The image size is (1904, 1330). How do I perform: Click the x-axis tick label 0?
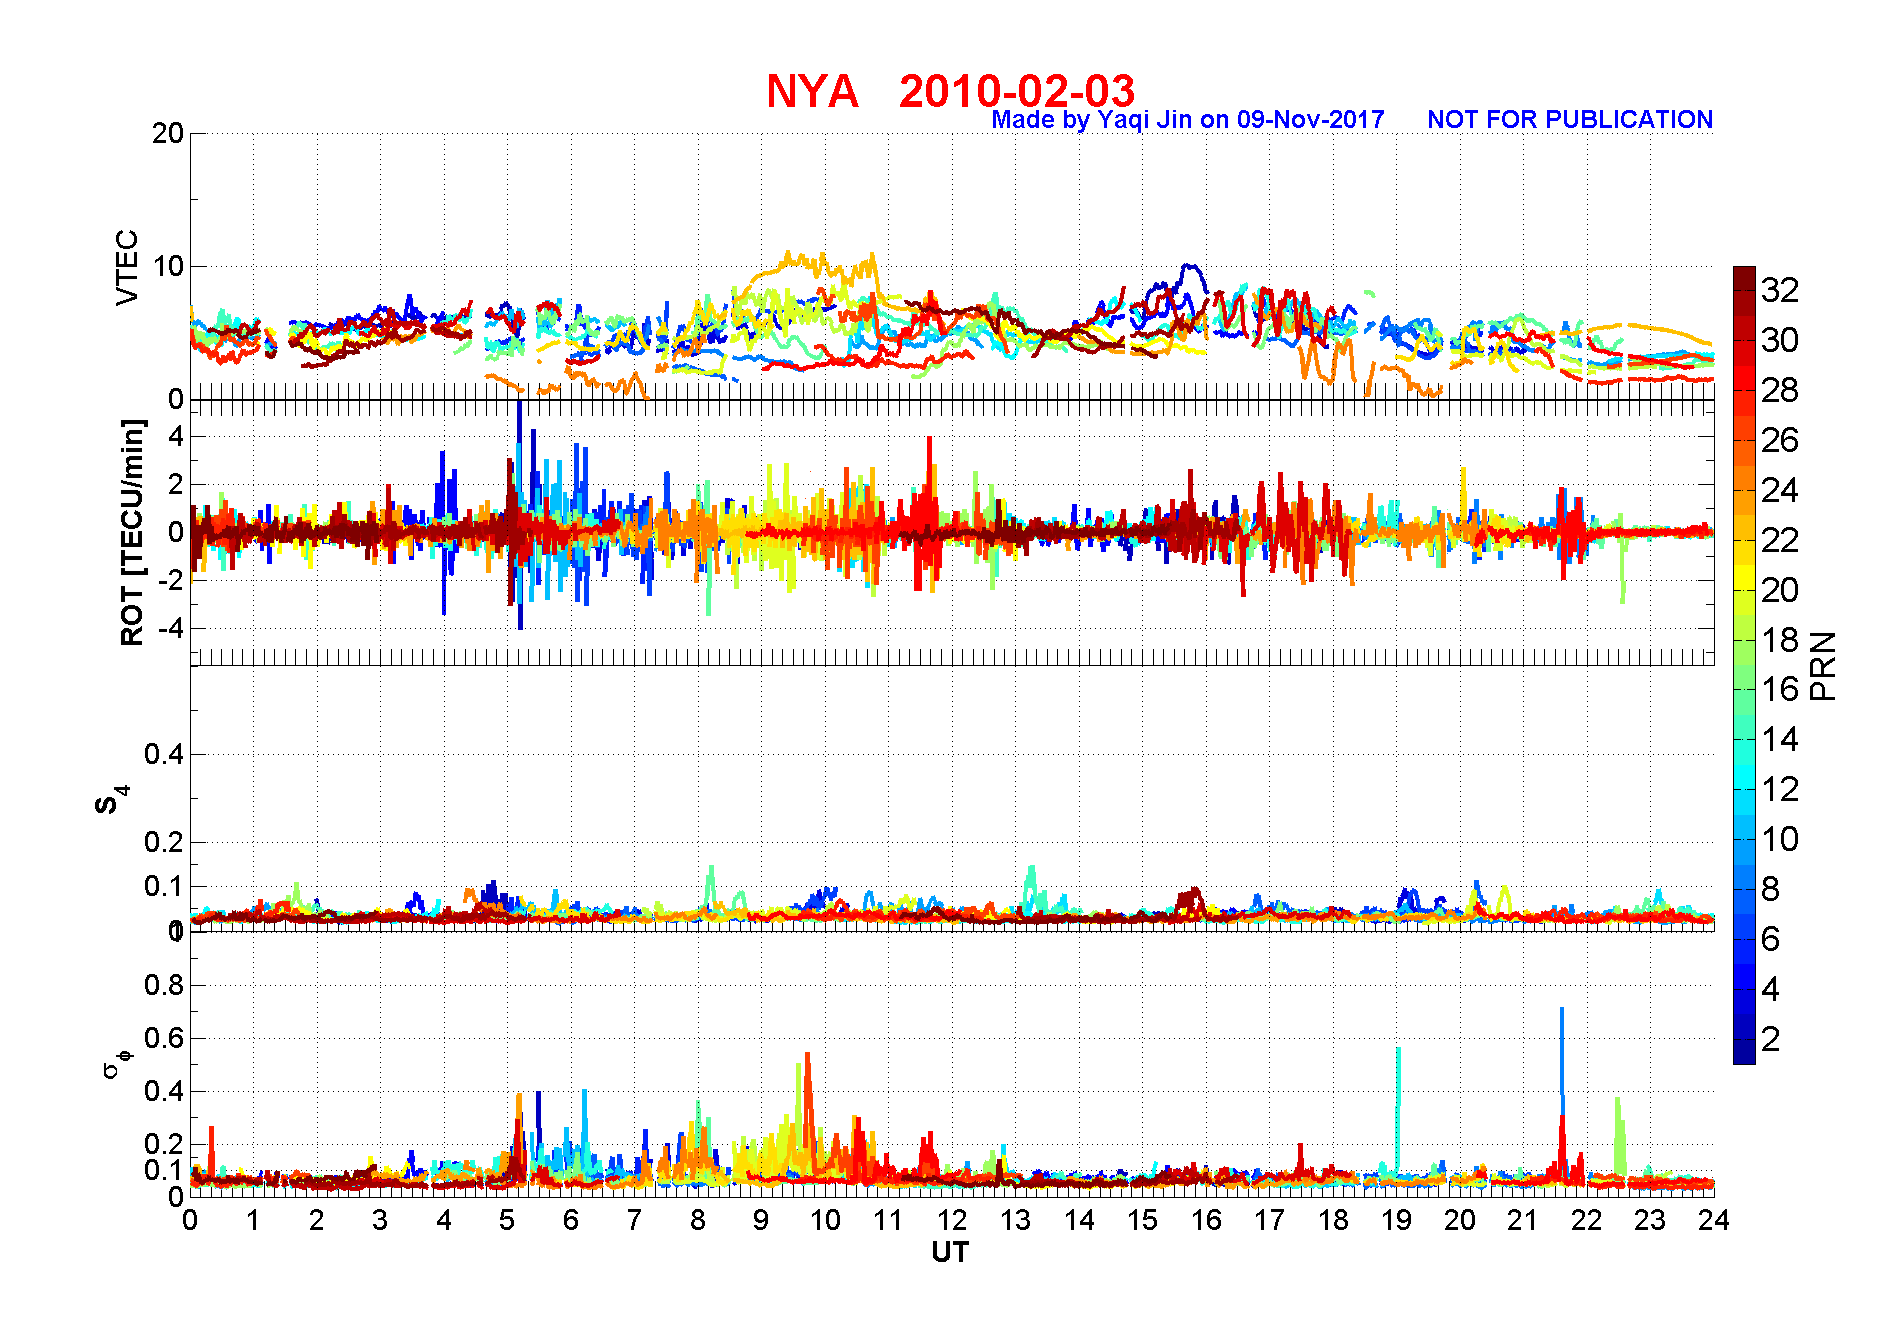(x=190, y=1220)
